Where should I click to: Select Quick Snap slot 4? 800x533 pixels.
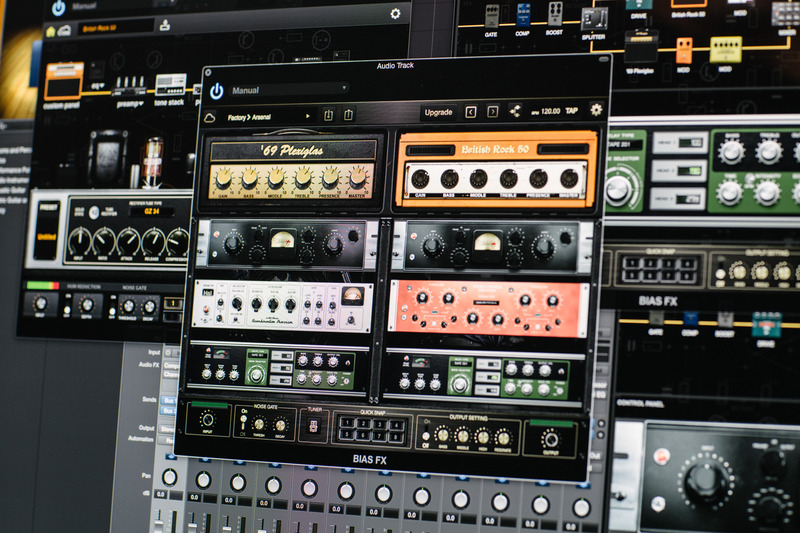[396, 425]
